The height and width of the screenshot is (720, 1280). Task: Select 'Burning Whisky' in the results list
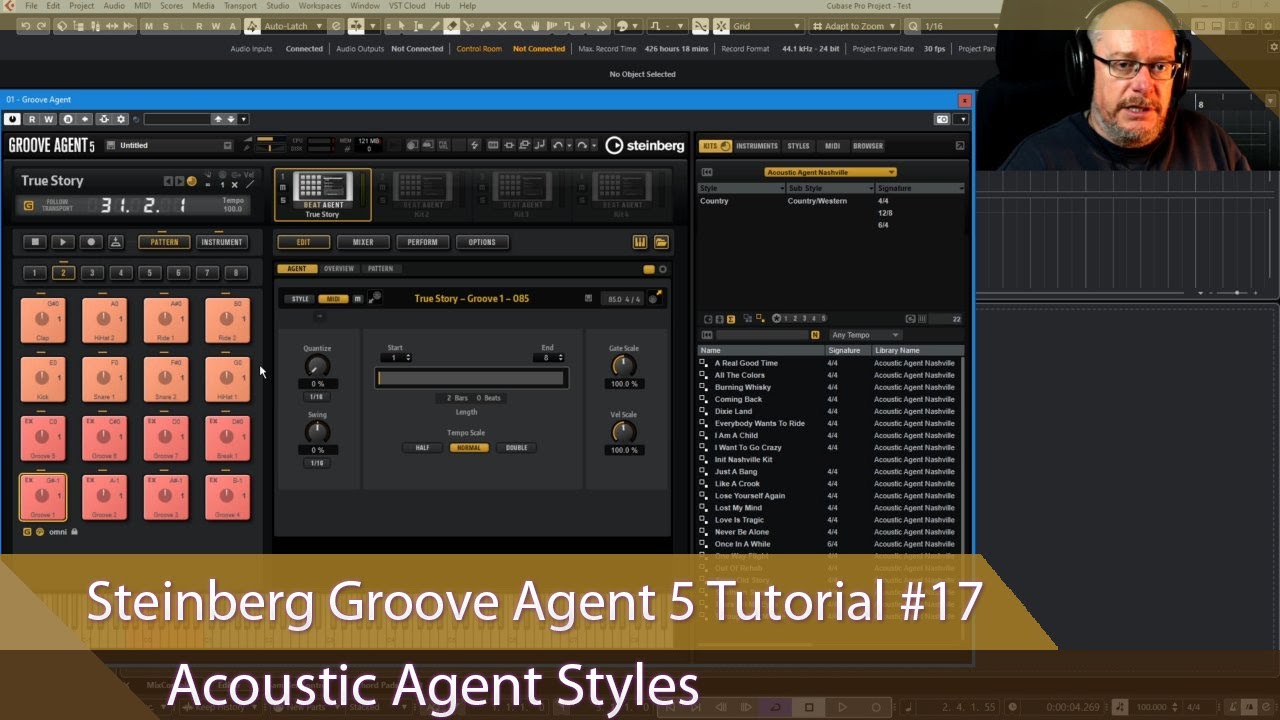point(743,387)
